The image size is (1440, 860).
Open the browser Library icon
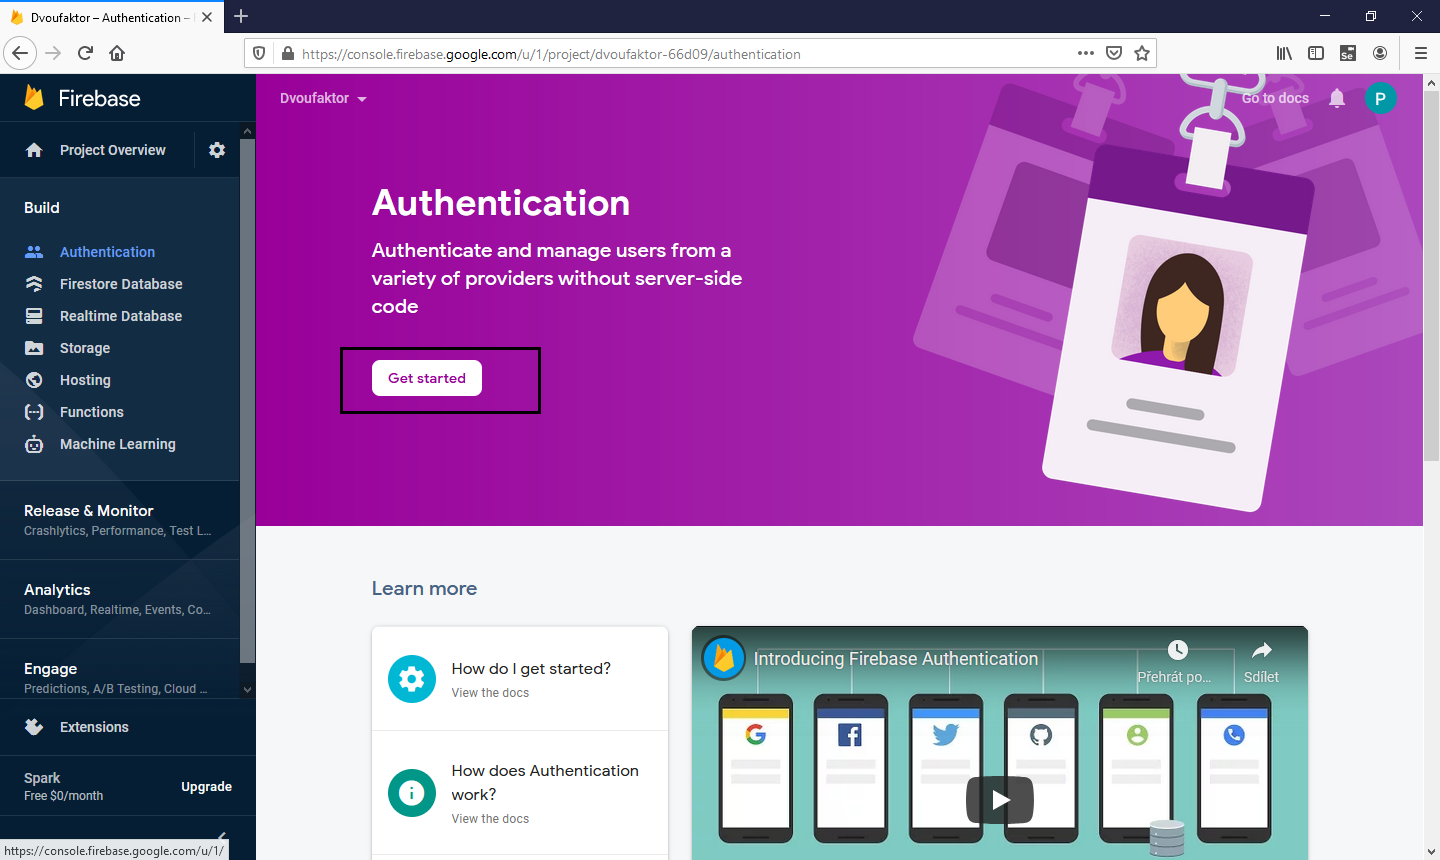click(1284, 54)
